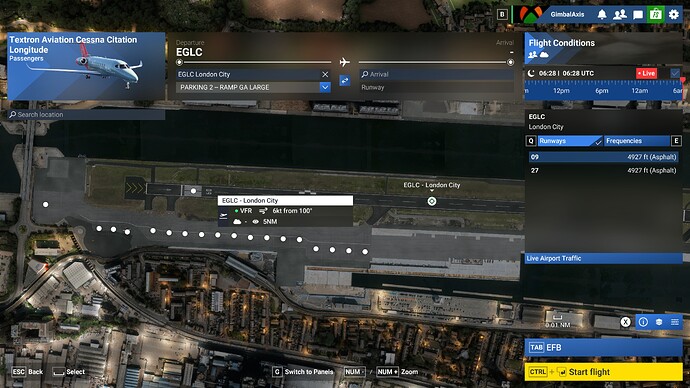Screen dimensions: 690x388
Task: Click the EGLC - London City weather tooltip title
Action: 285,201
